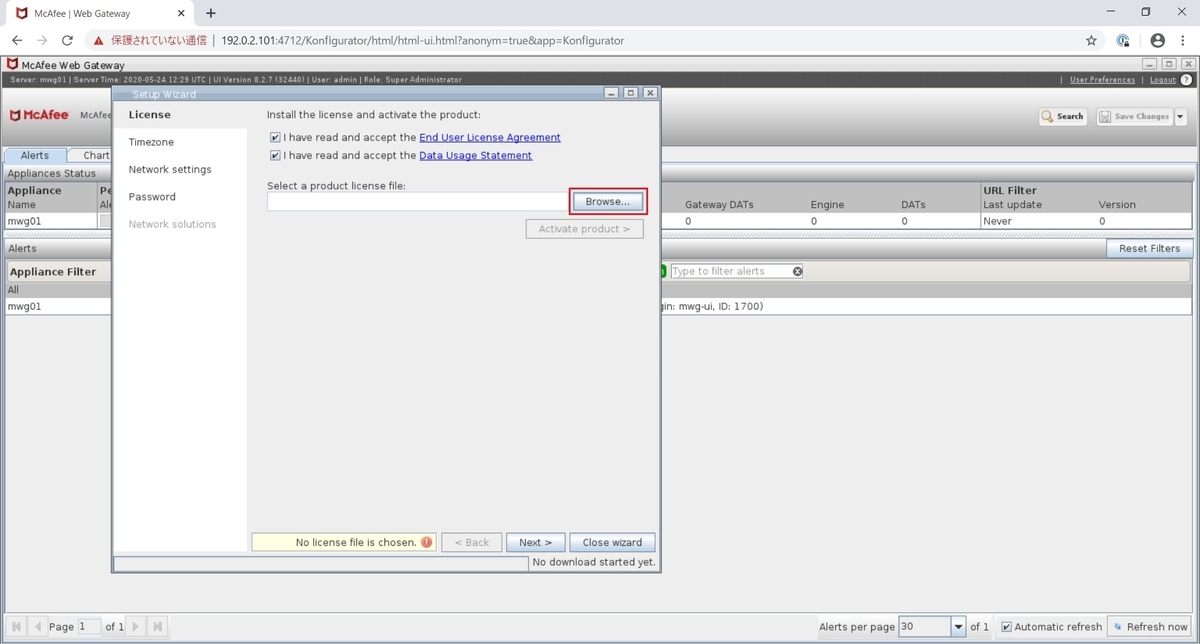This screenshot has height=644, width=1200.
Task: Bookmark this page with star icon
Action: pos(1091,41)
